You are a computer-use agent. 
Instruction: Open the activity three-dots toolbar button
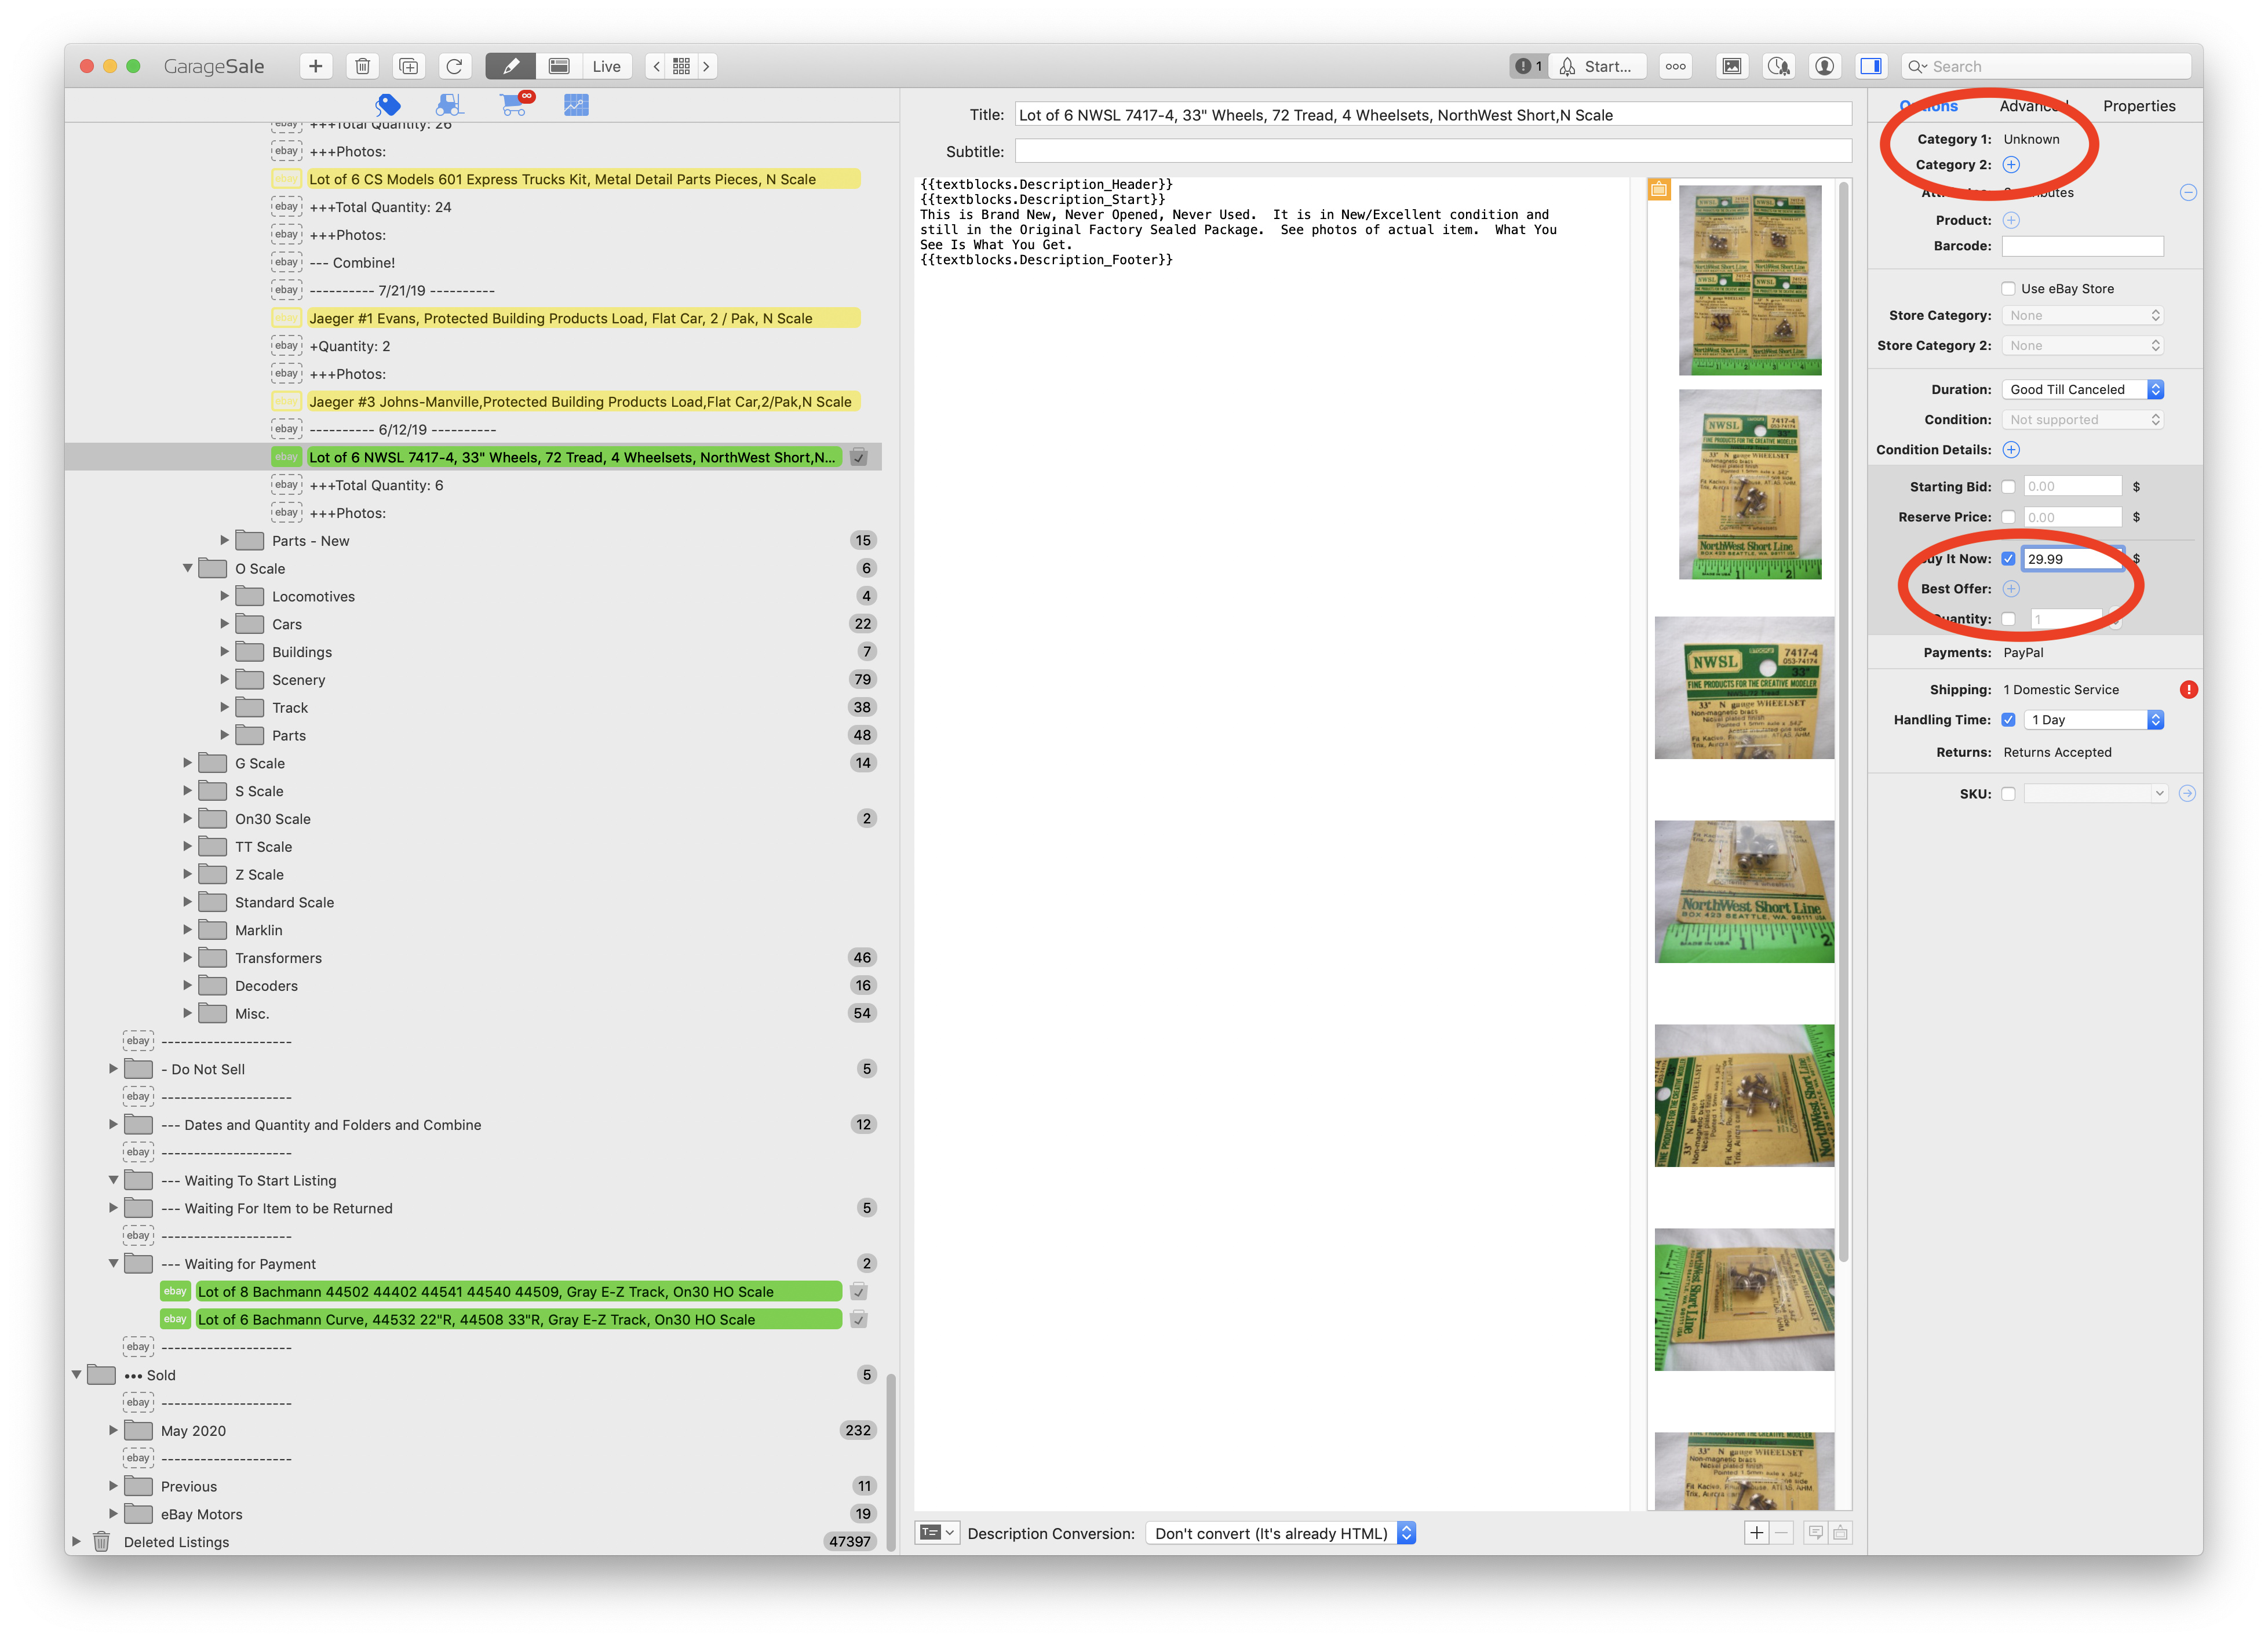[x=1675, y=66]
